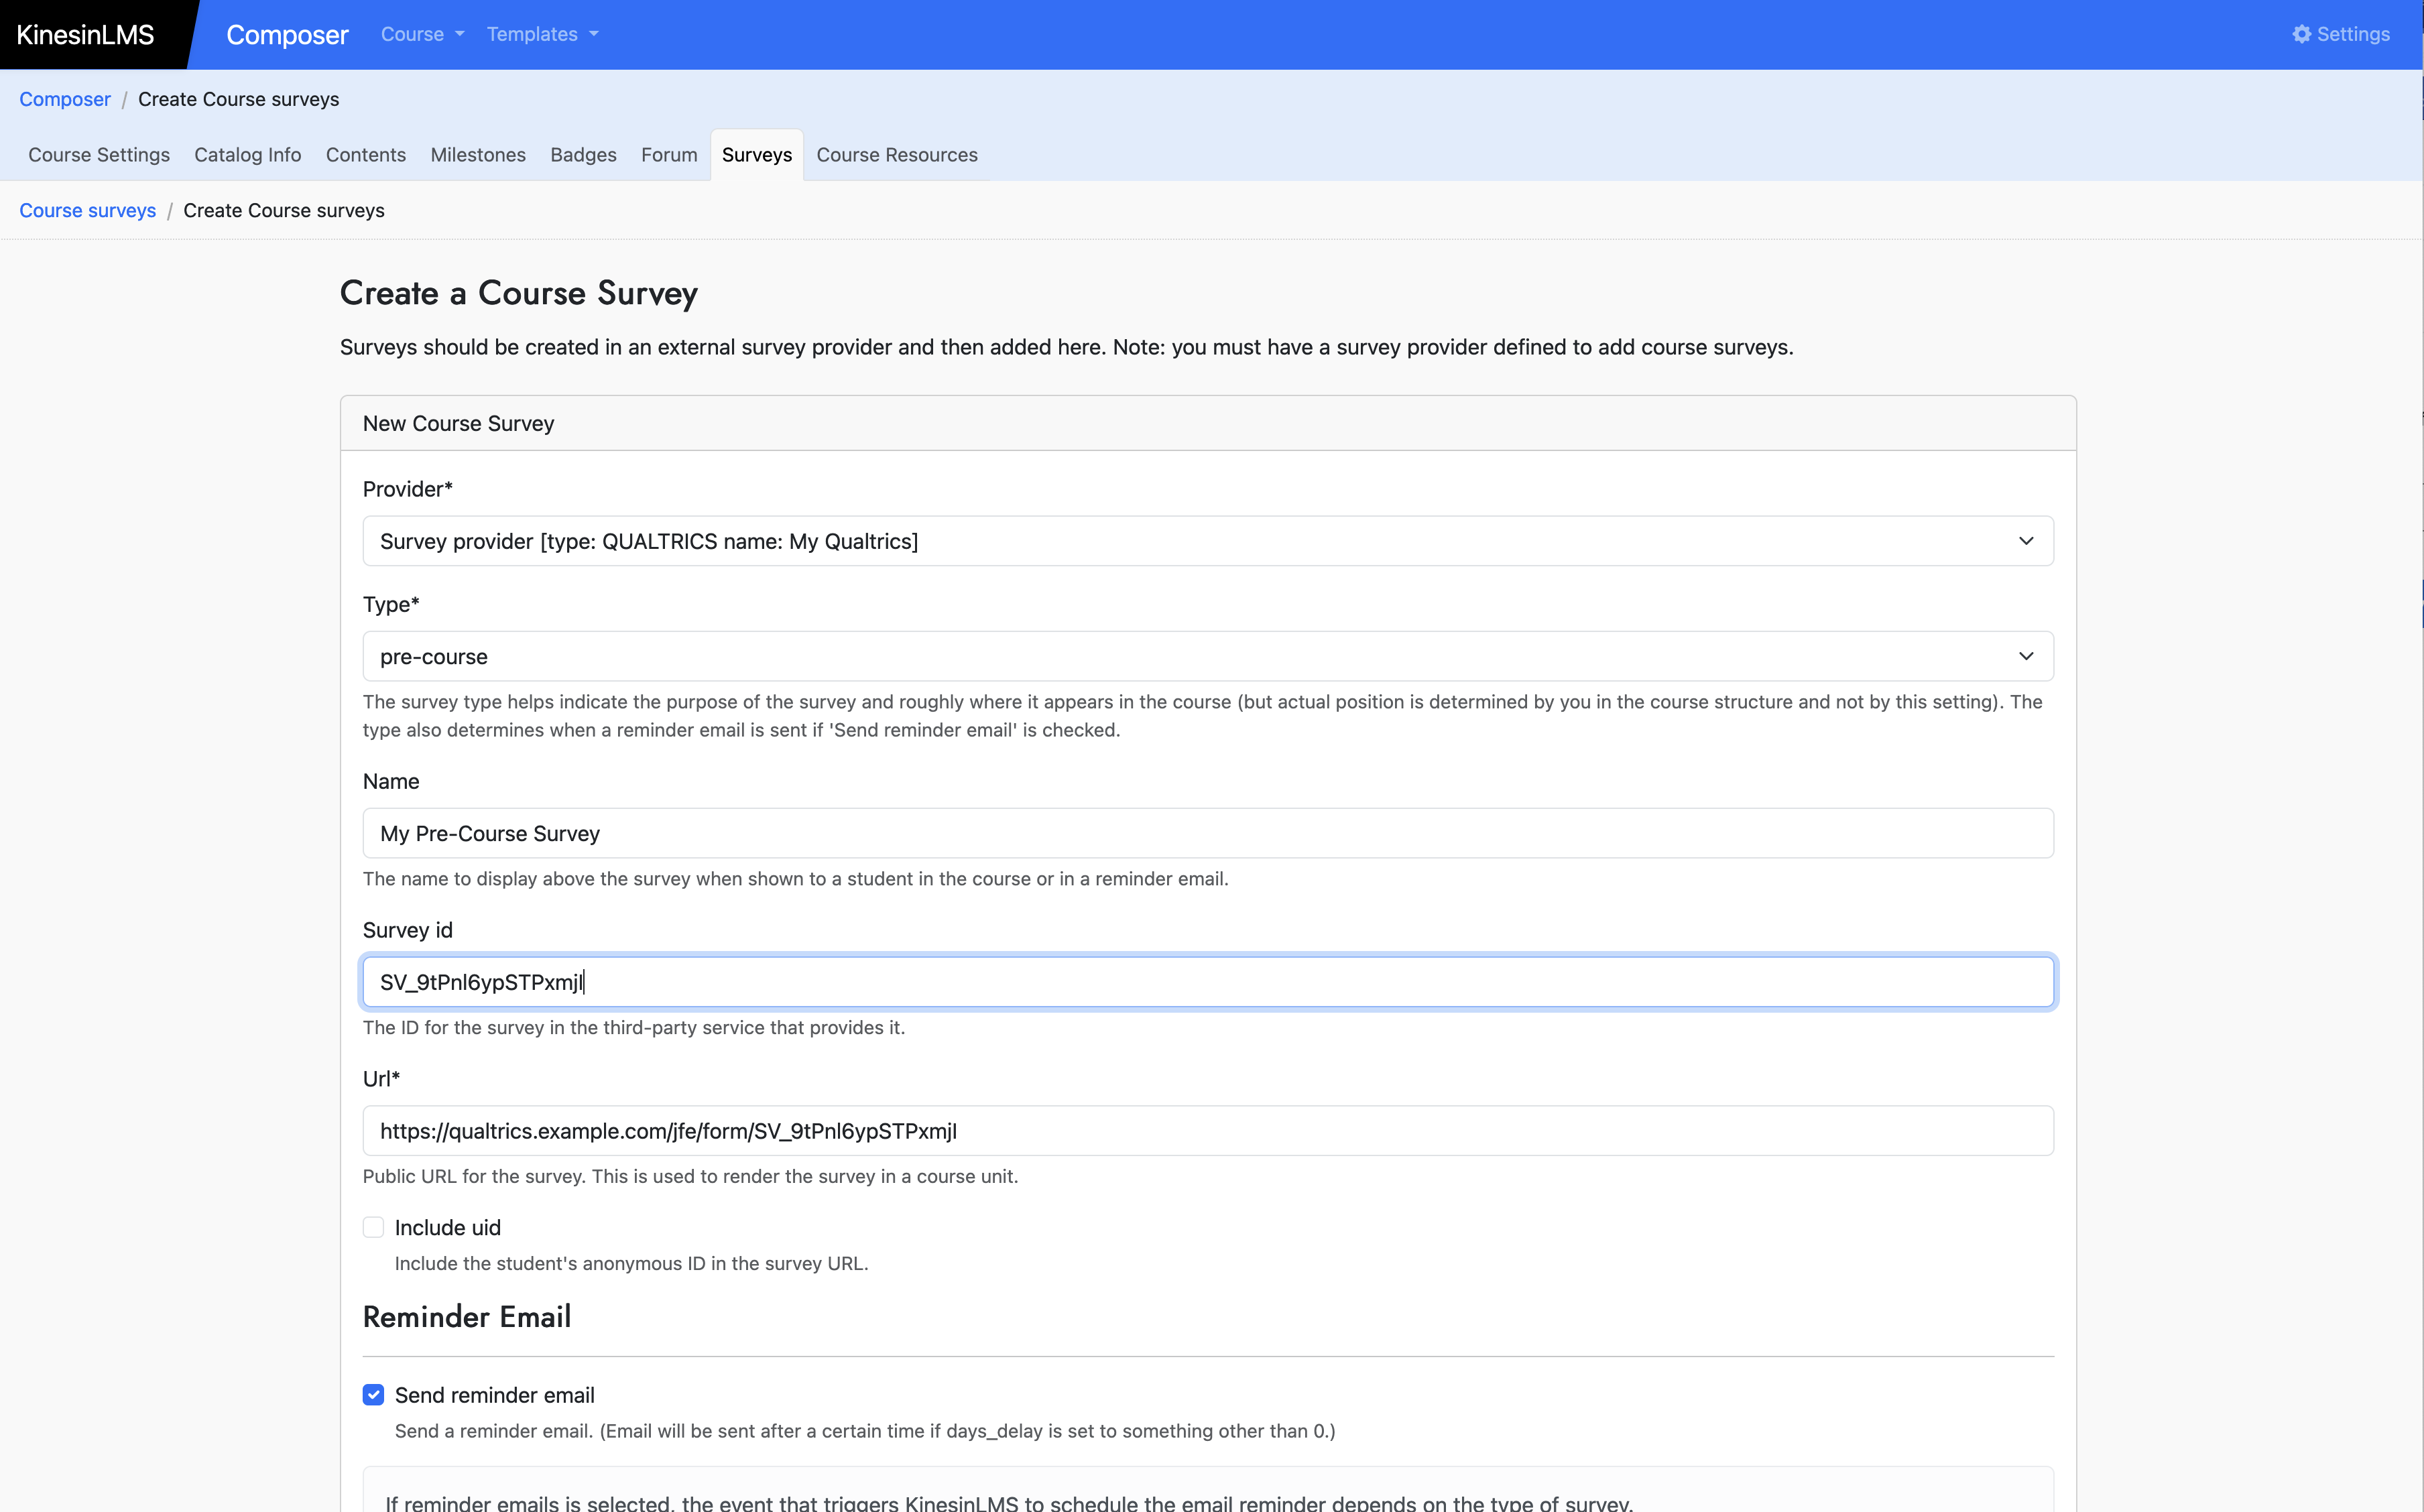This screenshot has height=1512, width=2424.
Task: Click the Settings gear icon
Action: pyautogui.click(x=2301, y=34)
